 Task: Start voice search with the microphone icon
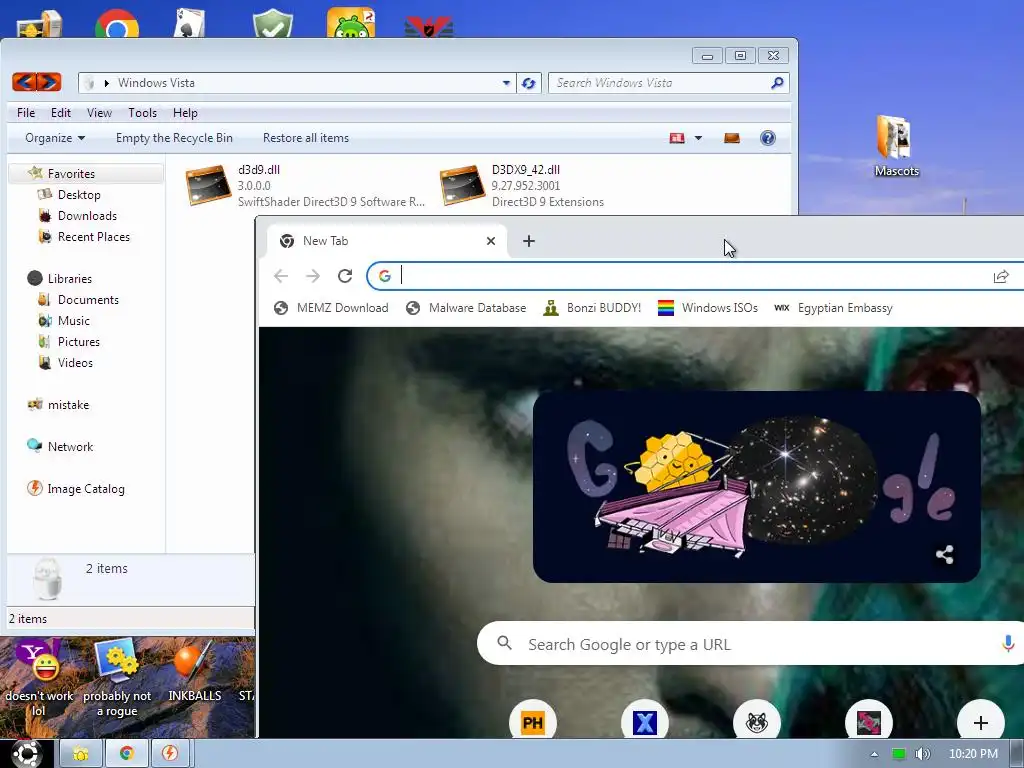click(1008, 644)
